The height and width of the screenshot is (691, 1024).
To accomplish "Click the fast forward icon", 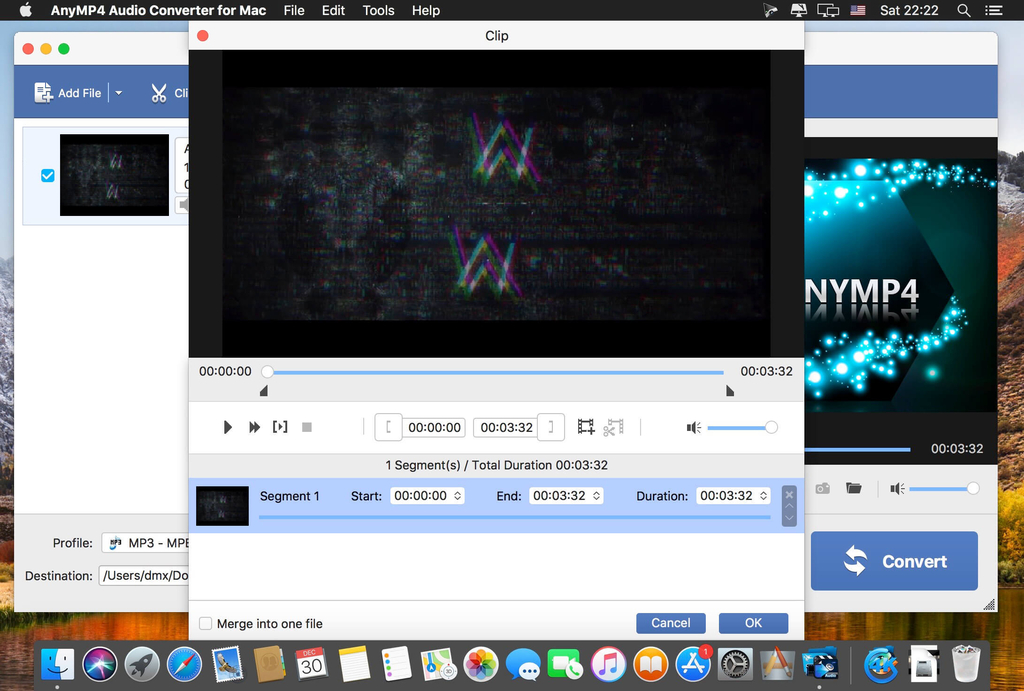I will pyautogui.click(x=255, y=427).
